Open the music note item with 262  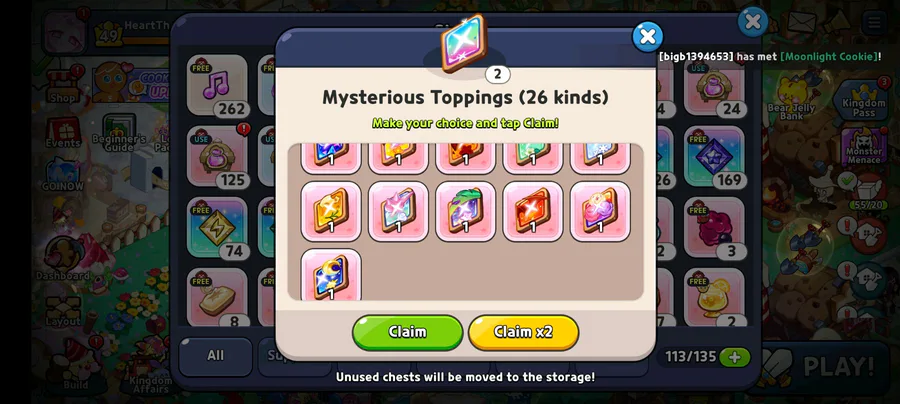(218, 86)
